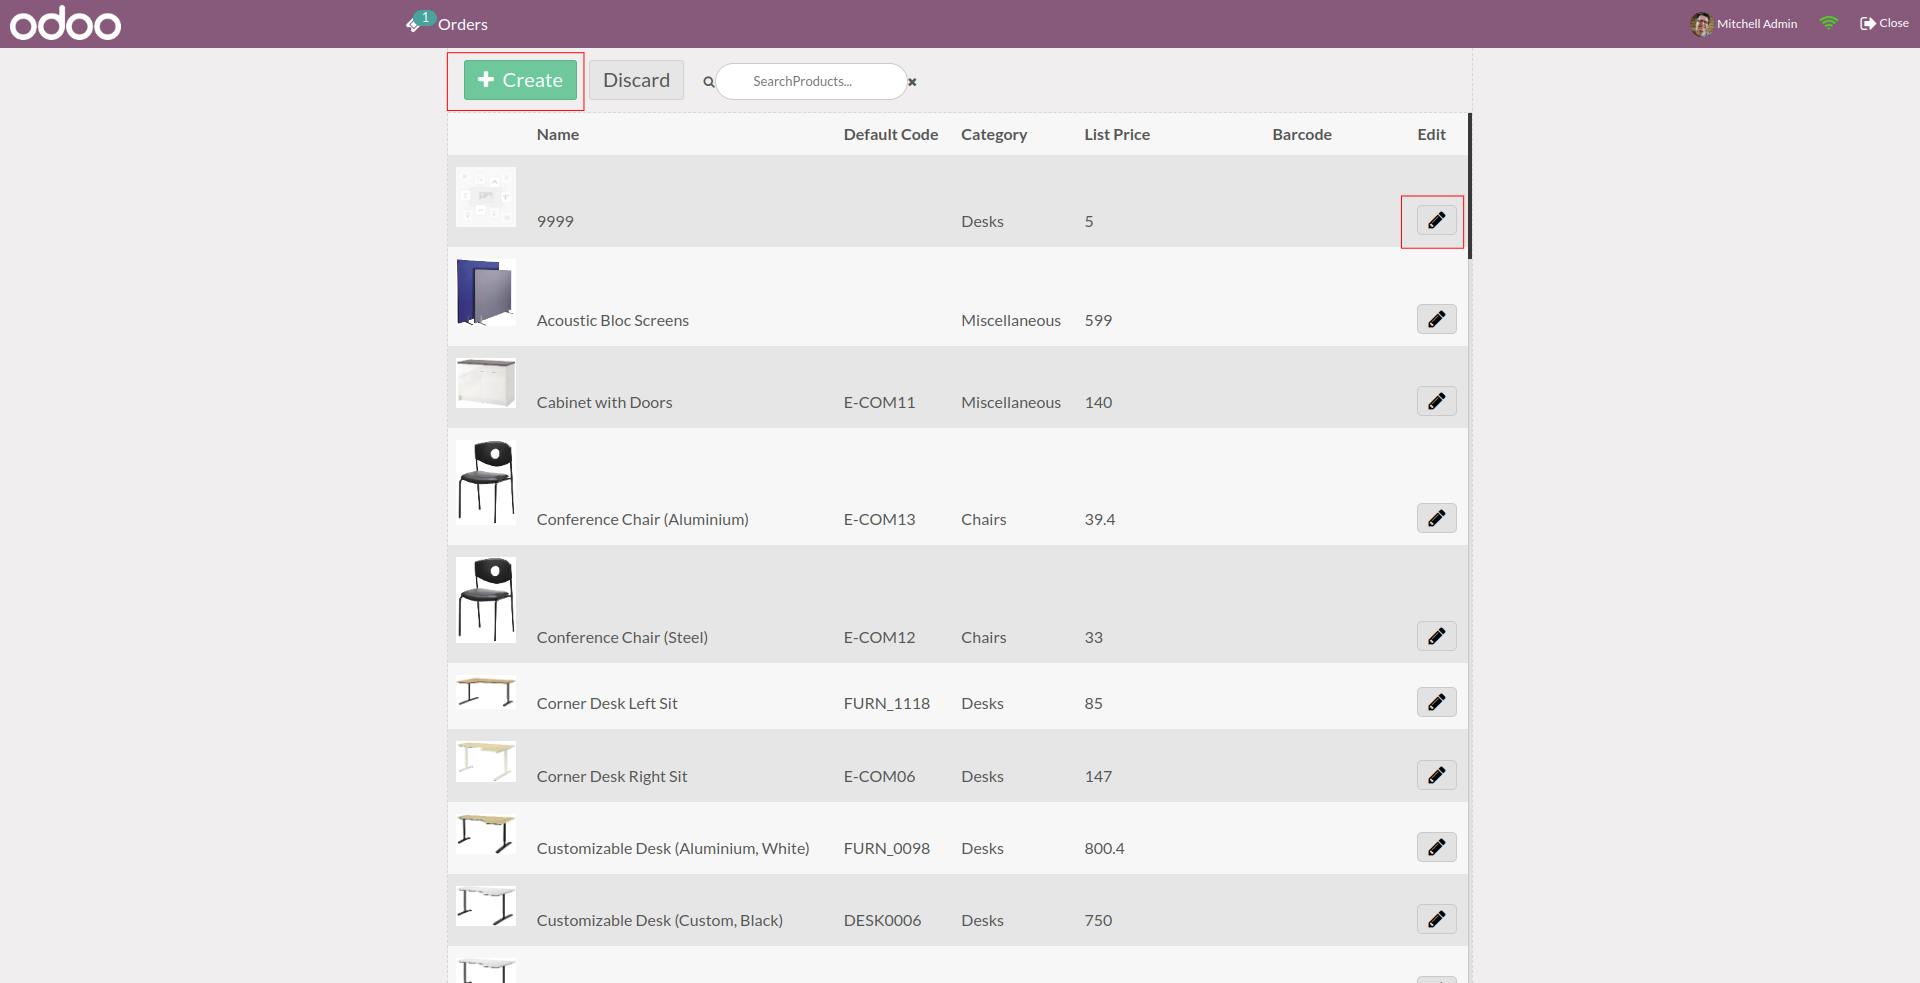Click pencil icon for Conference Chair (Steel)

point(1436,636)
